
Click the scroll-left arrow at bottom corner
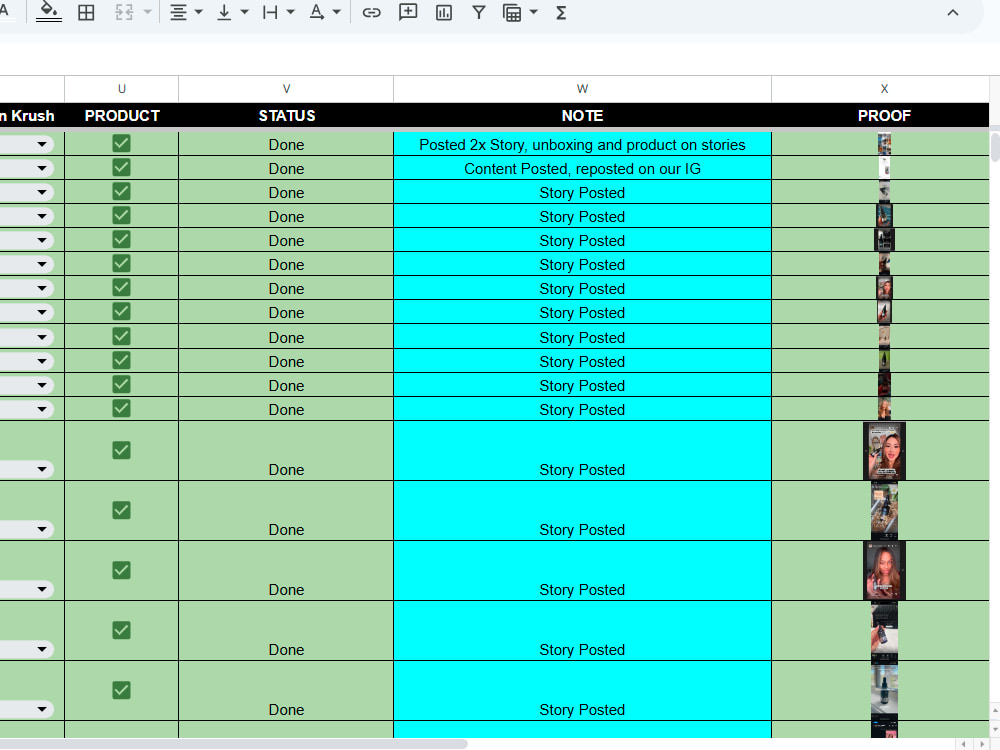963,744
